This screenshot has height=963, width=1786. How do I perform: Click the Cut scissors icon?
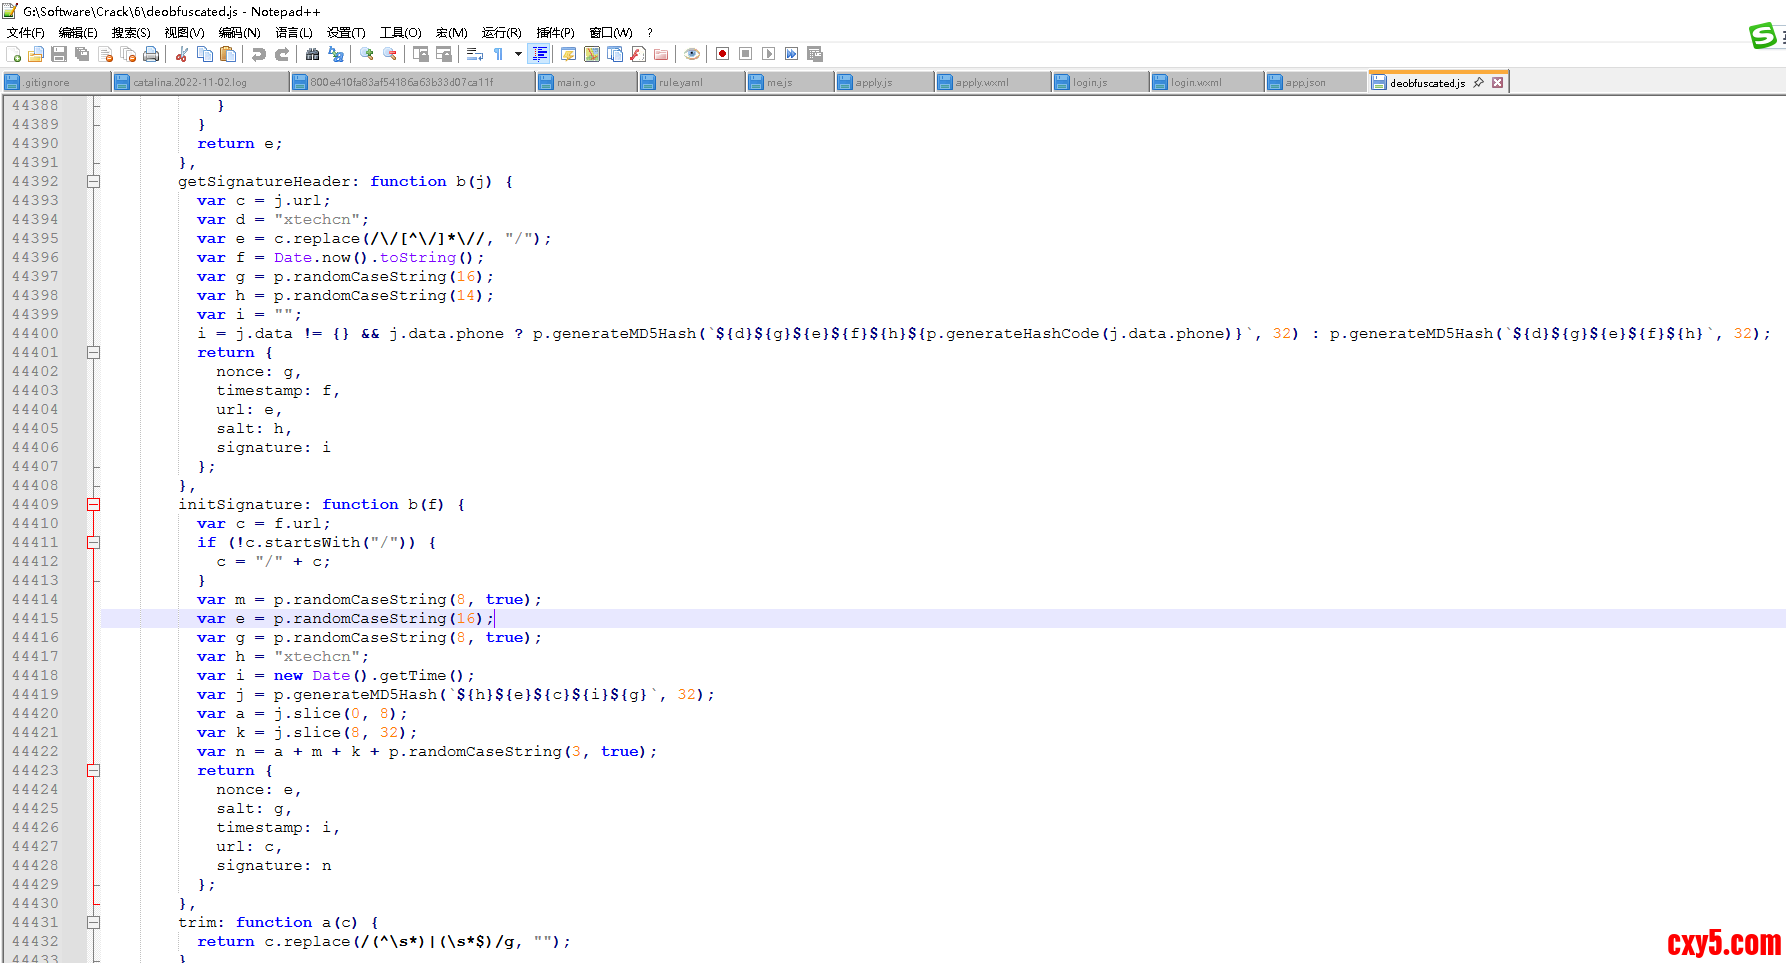click(x=182, y=54)
